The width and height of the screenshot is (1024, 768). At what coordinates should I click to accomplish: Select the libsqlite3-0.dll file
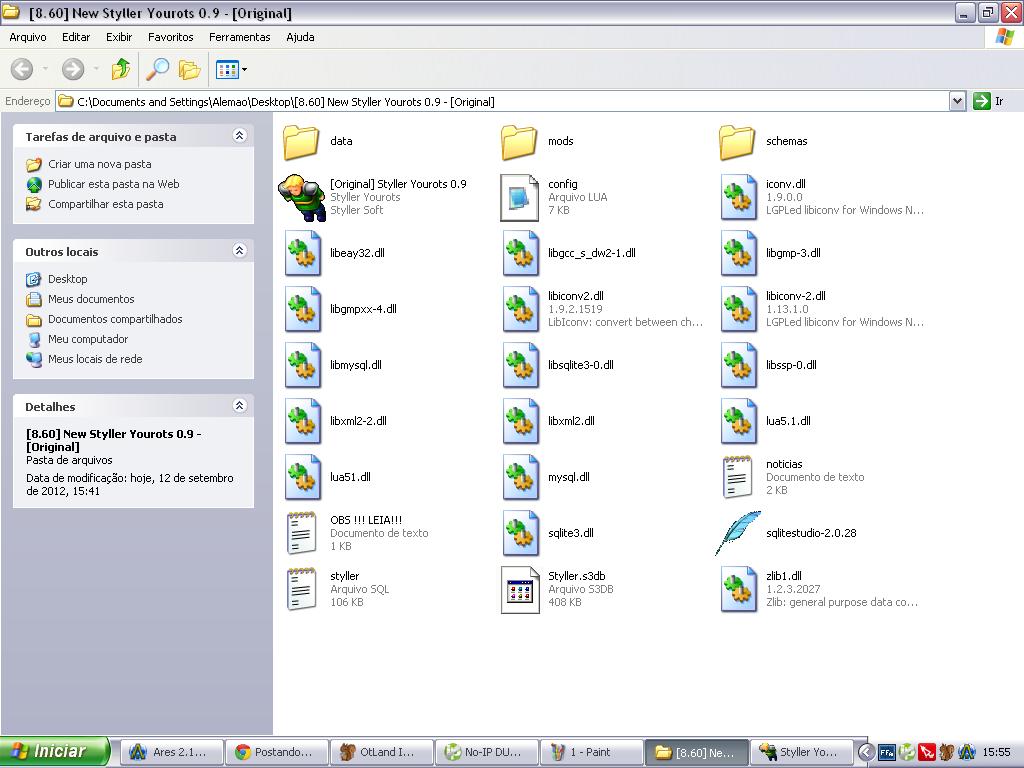click(558, 366)
